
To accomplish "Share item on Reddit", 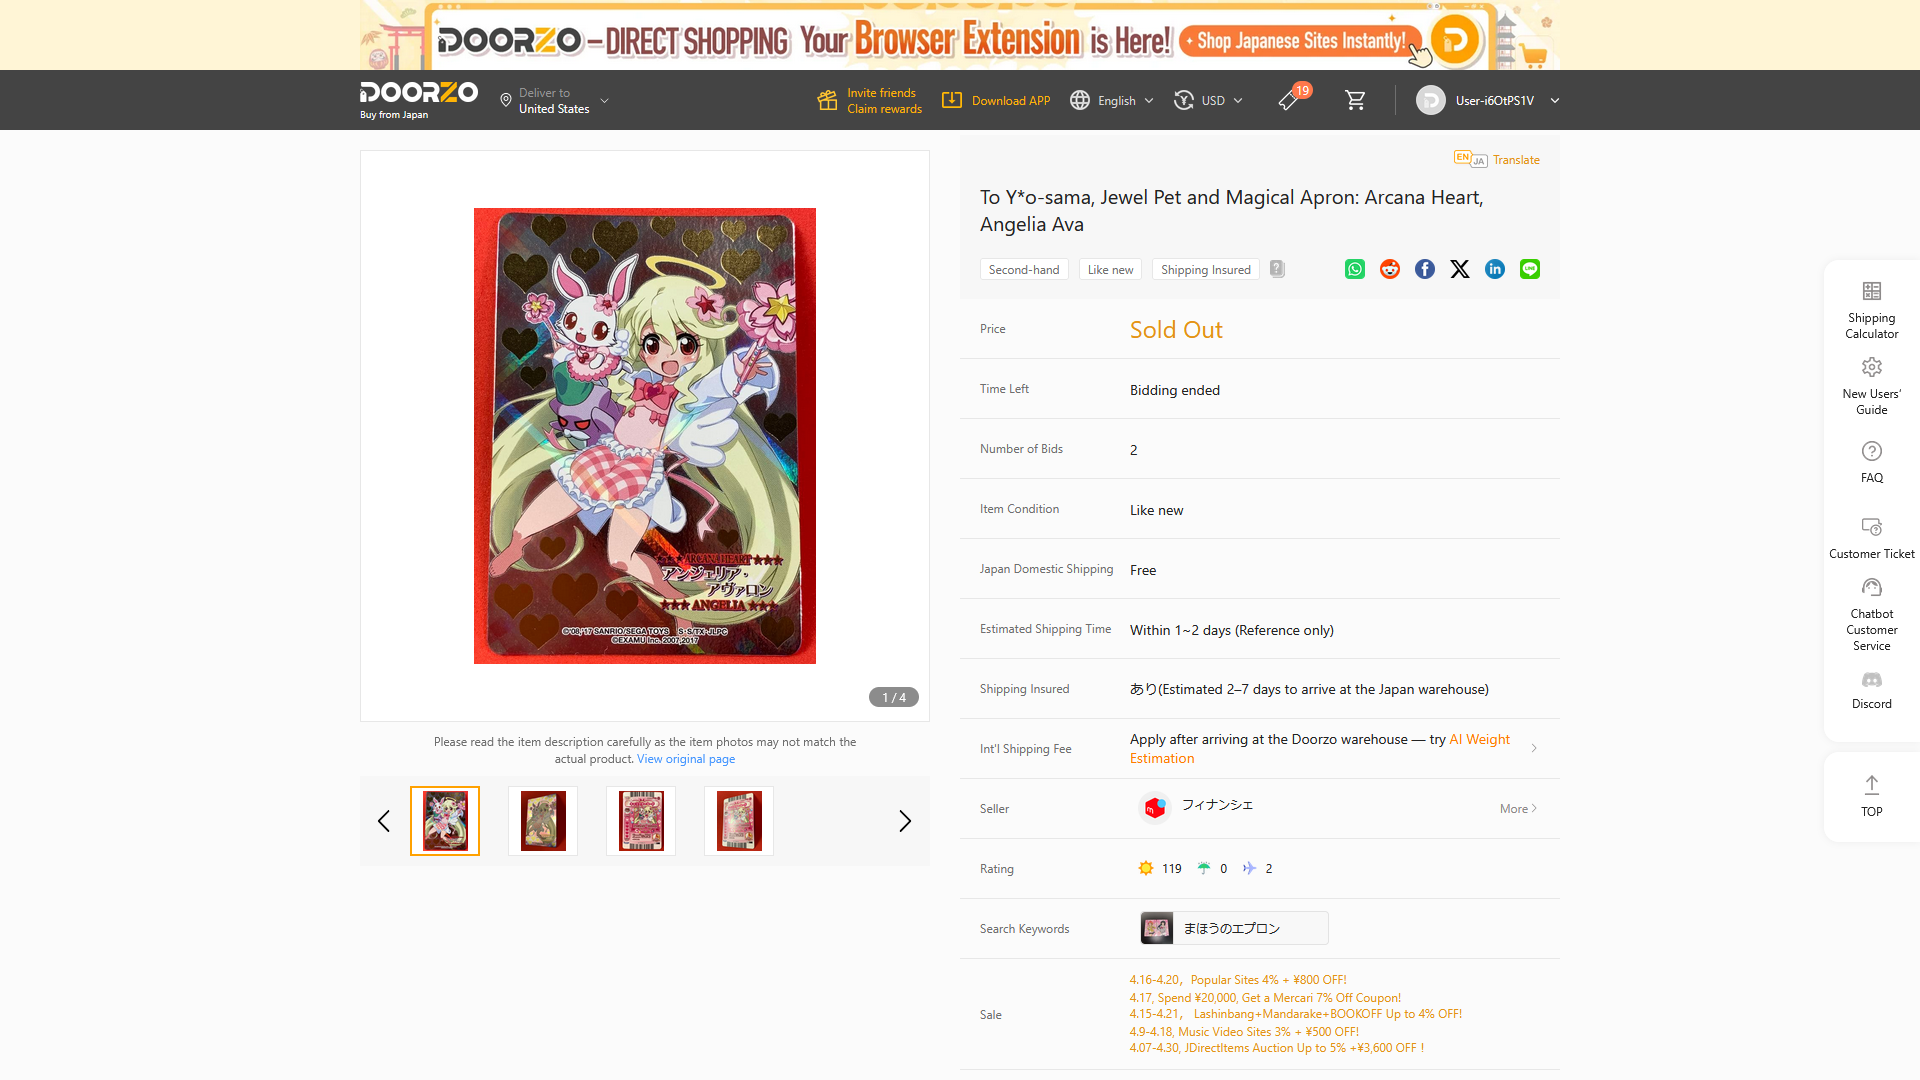I will [x=1390, y=269].
